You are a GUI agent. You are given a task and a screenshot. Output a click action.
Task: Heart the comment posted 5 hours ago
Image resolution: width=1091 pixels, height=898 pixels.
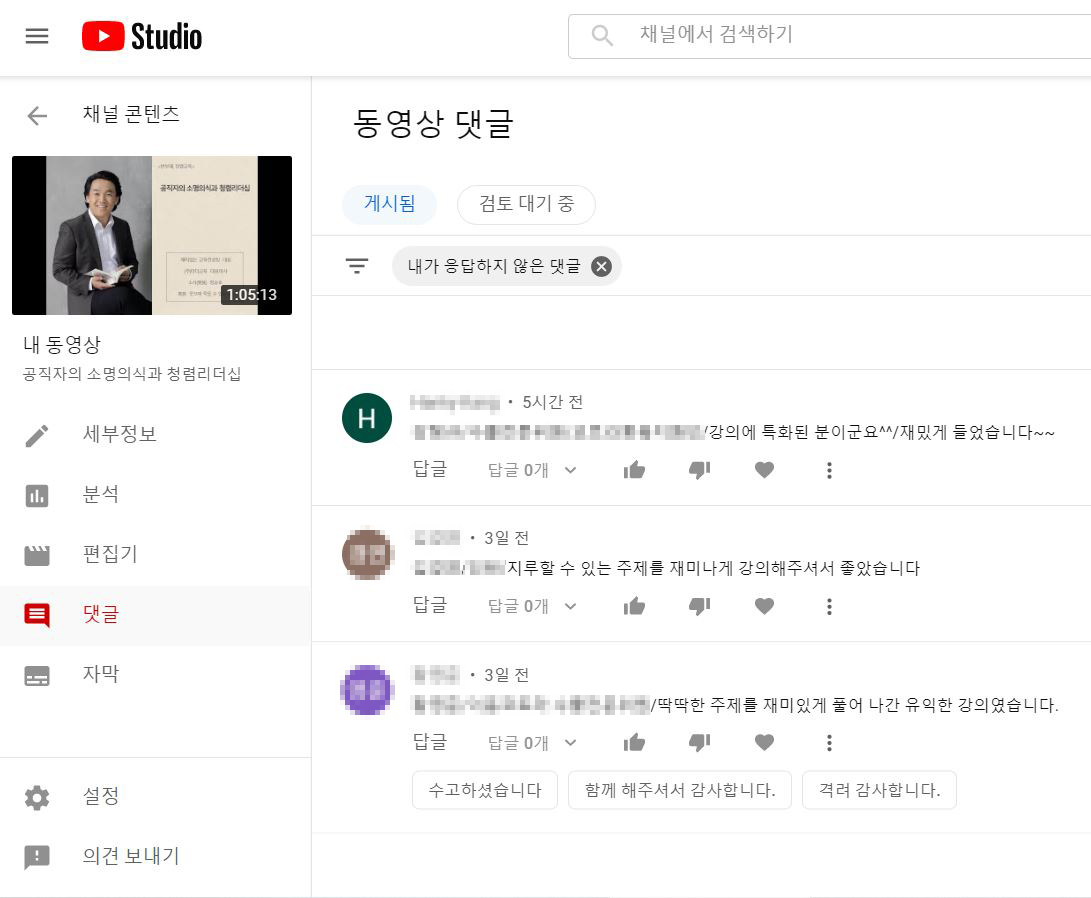[764, 470]
